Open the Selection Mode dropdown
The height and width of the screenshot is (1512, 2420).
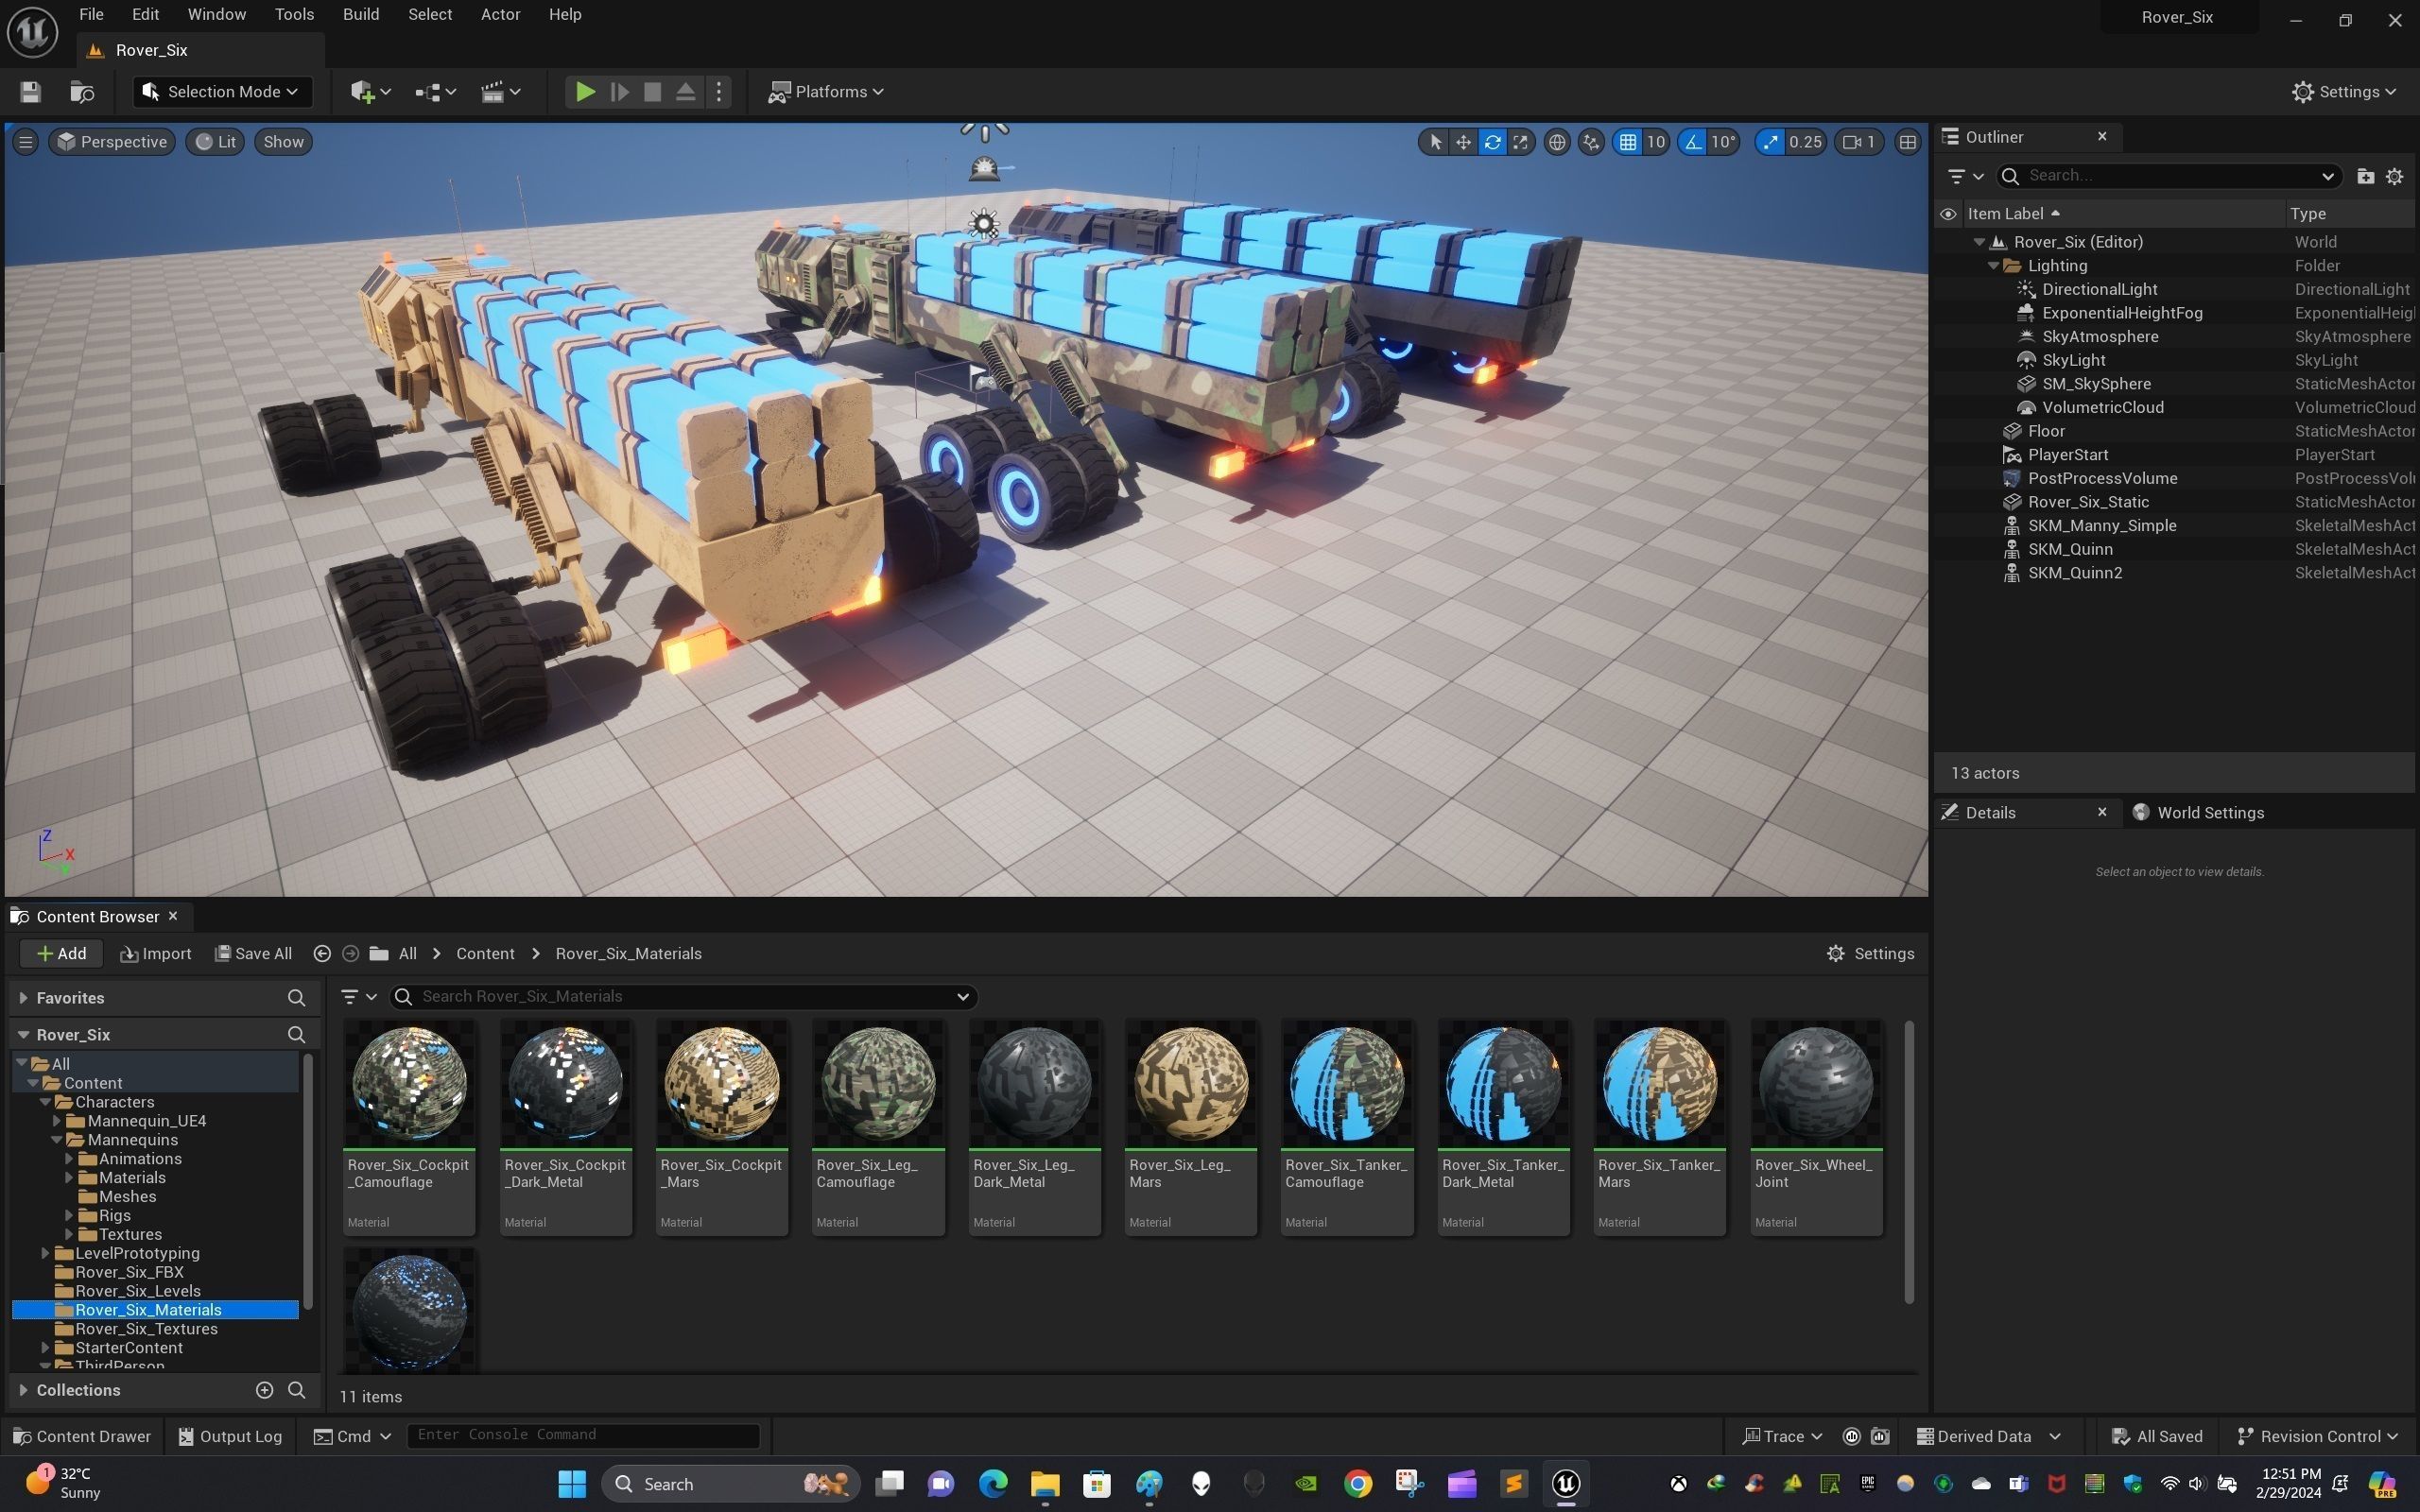(x=222, y=92)
